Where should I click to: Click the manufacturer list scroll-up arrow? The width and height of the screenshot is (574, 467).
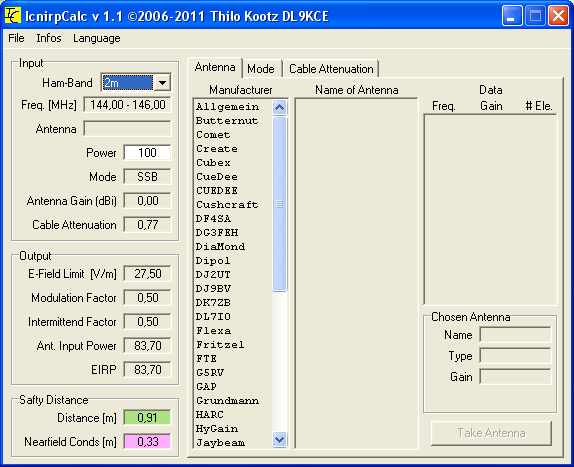click(280, 108)
